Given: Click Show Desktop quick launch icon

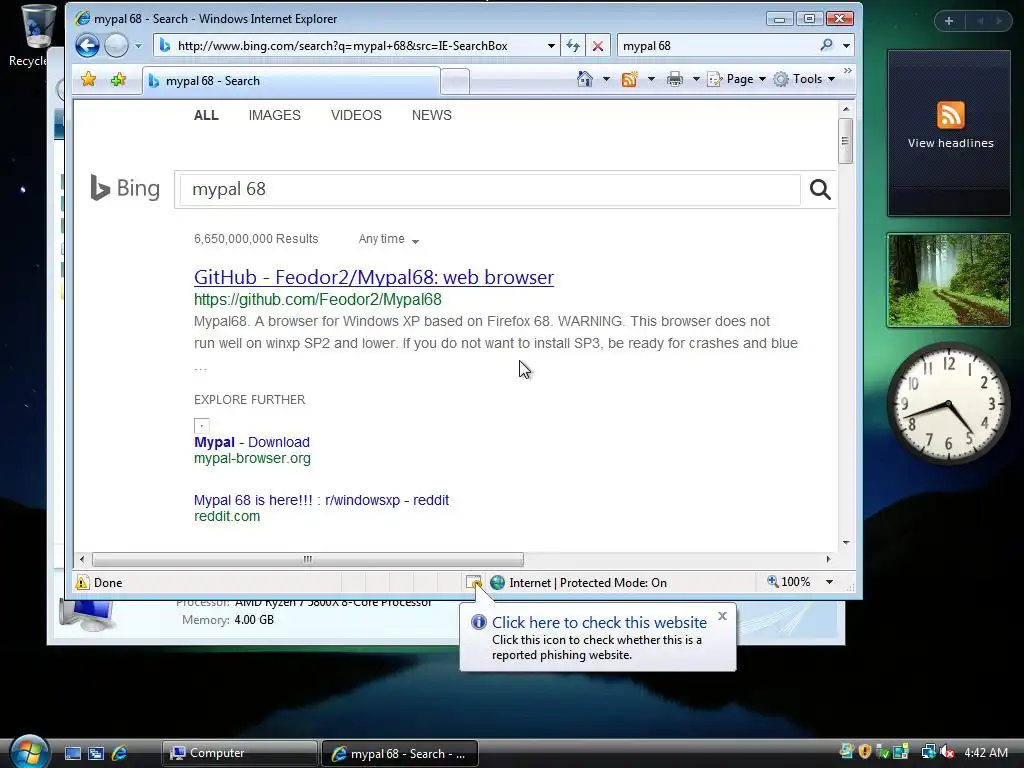Looking at the screenshot, I should [x=73, y=753].
